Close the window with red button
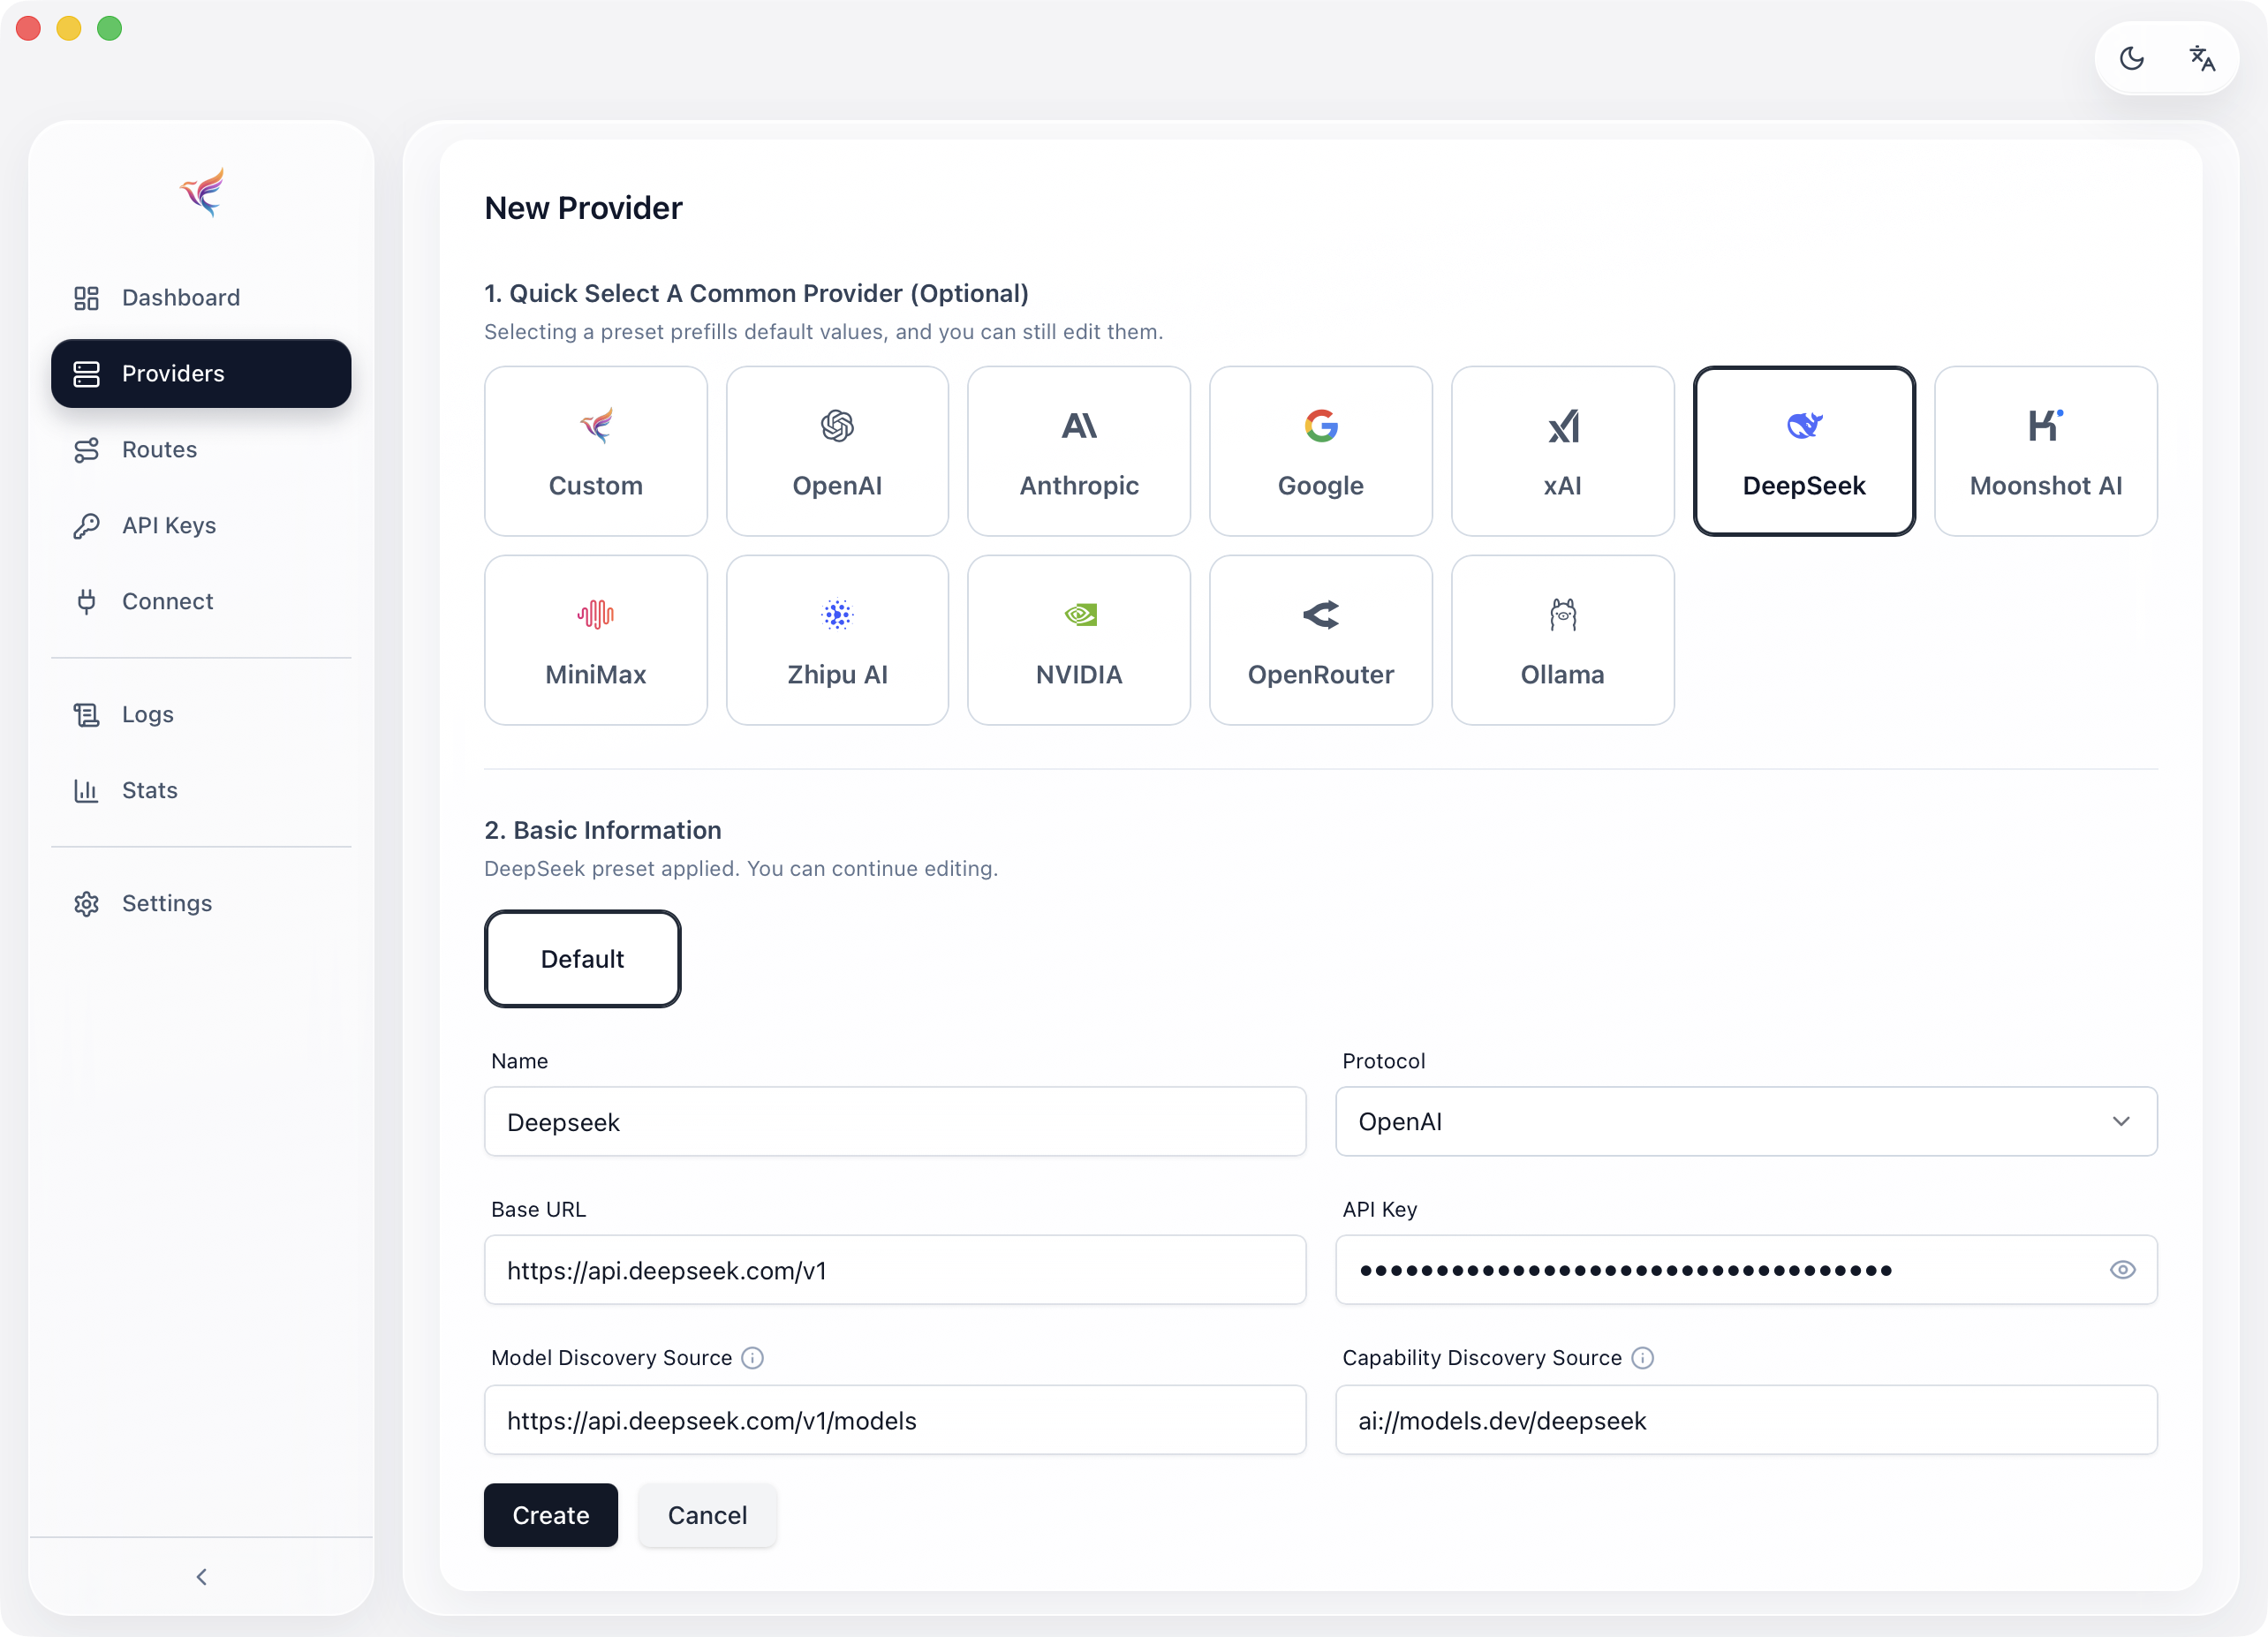This screenshot has width=2268, height=1637. click(x=28, y=28)
